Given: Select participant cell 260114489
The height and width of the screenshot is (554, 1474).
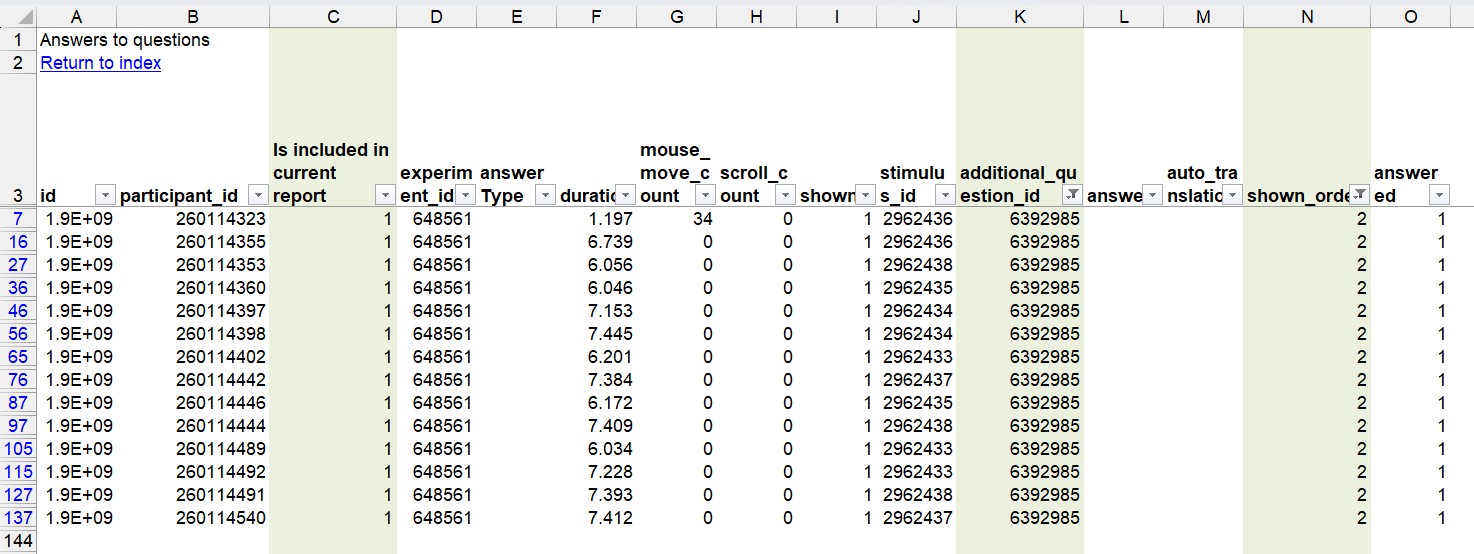Looking at the screenshot, I should point(193,449).
